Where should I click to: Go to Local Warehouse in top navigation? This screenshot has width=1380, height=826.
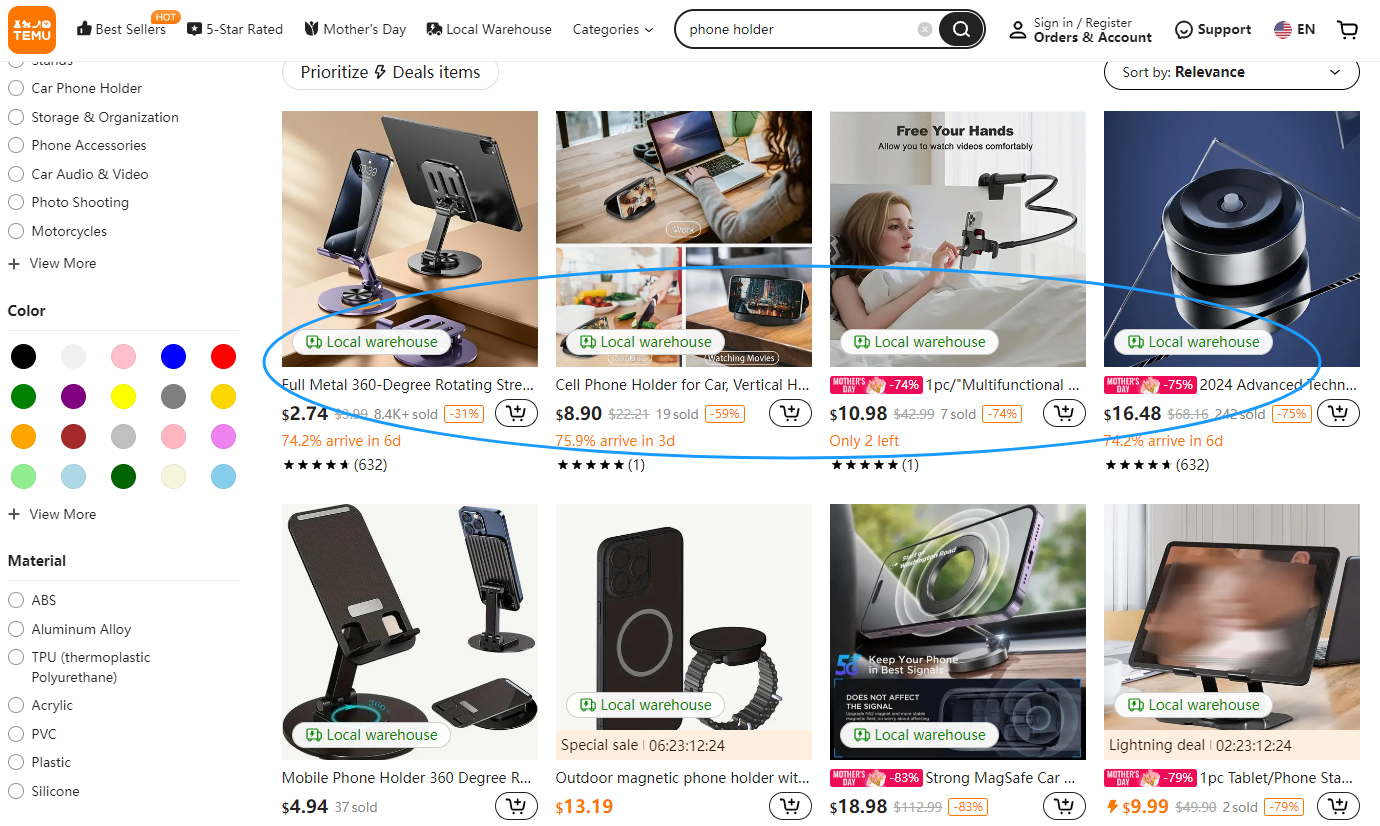pyautogui.click(x=489, y=29)
